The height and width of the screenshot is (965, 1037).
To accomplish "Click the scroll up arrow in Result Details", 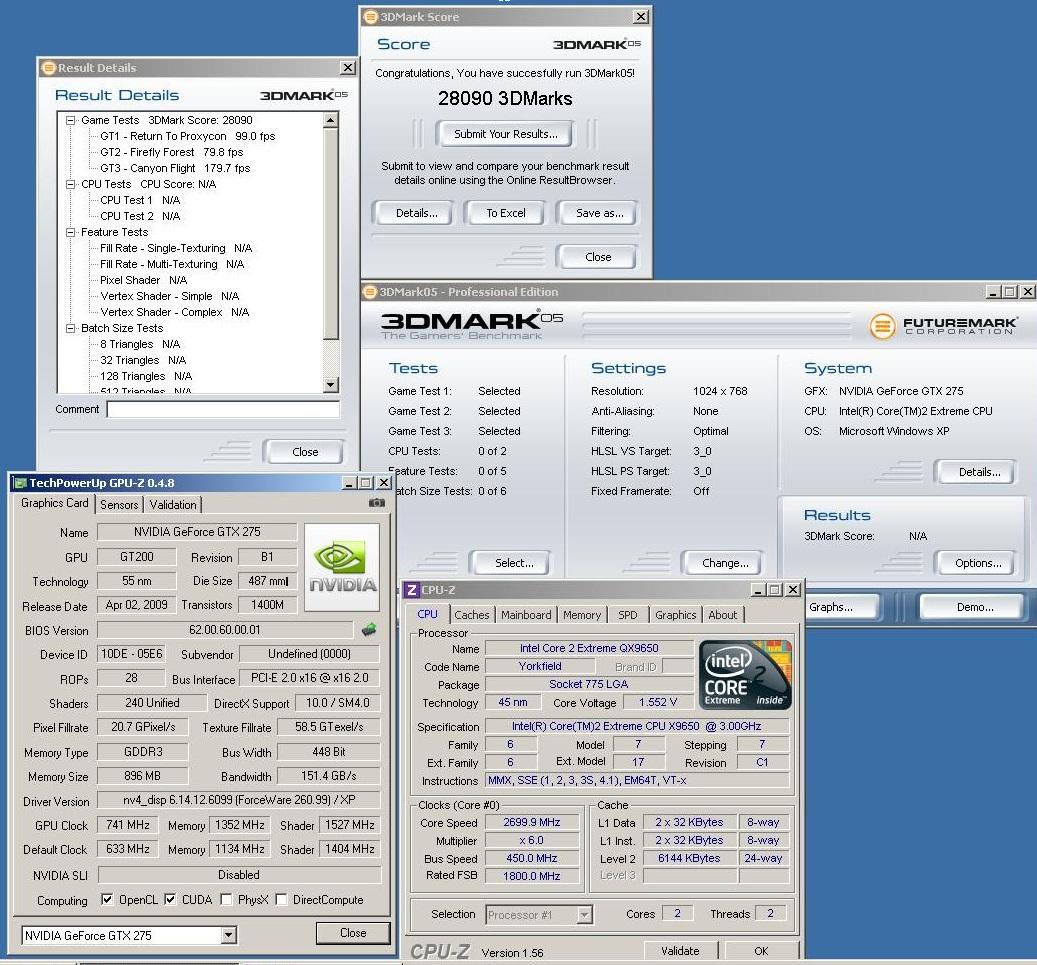I will coord(331,120).
